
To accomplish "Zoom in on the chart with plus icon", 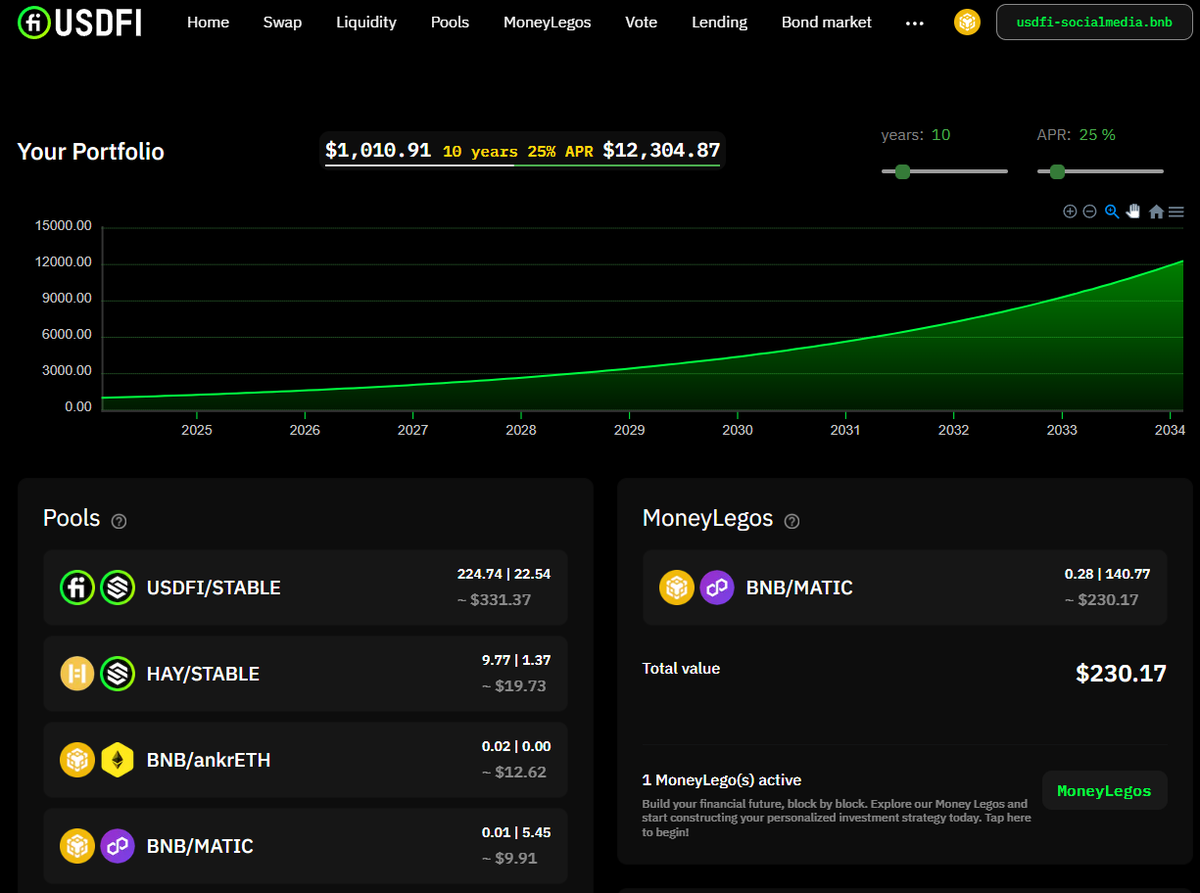I will click(x=1070, y=211).
